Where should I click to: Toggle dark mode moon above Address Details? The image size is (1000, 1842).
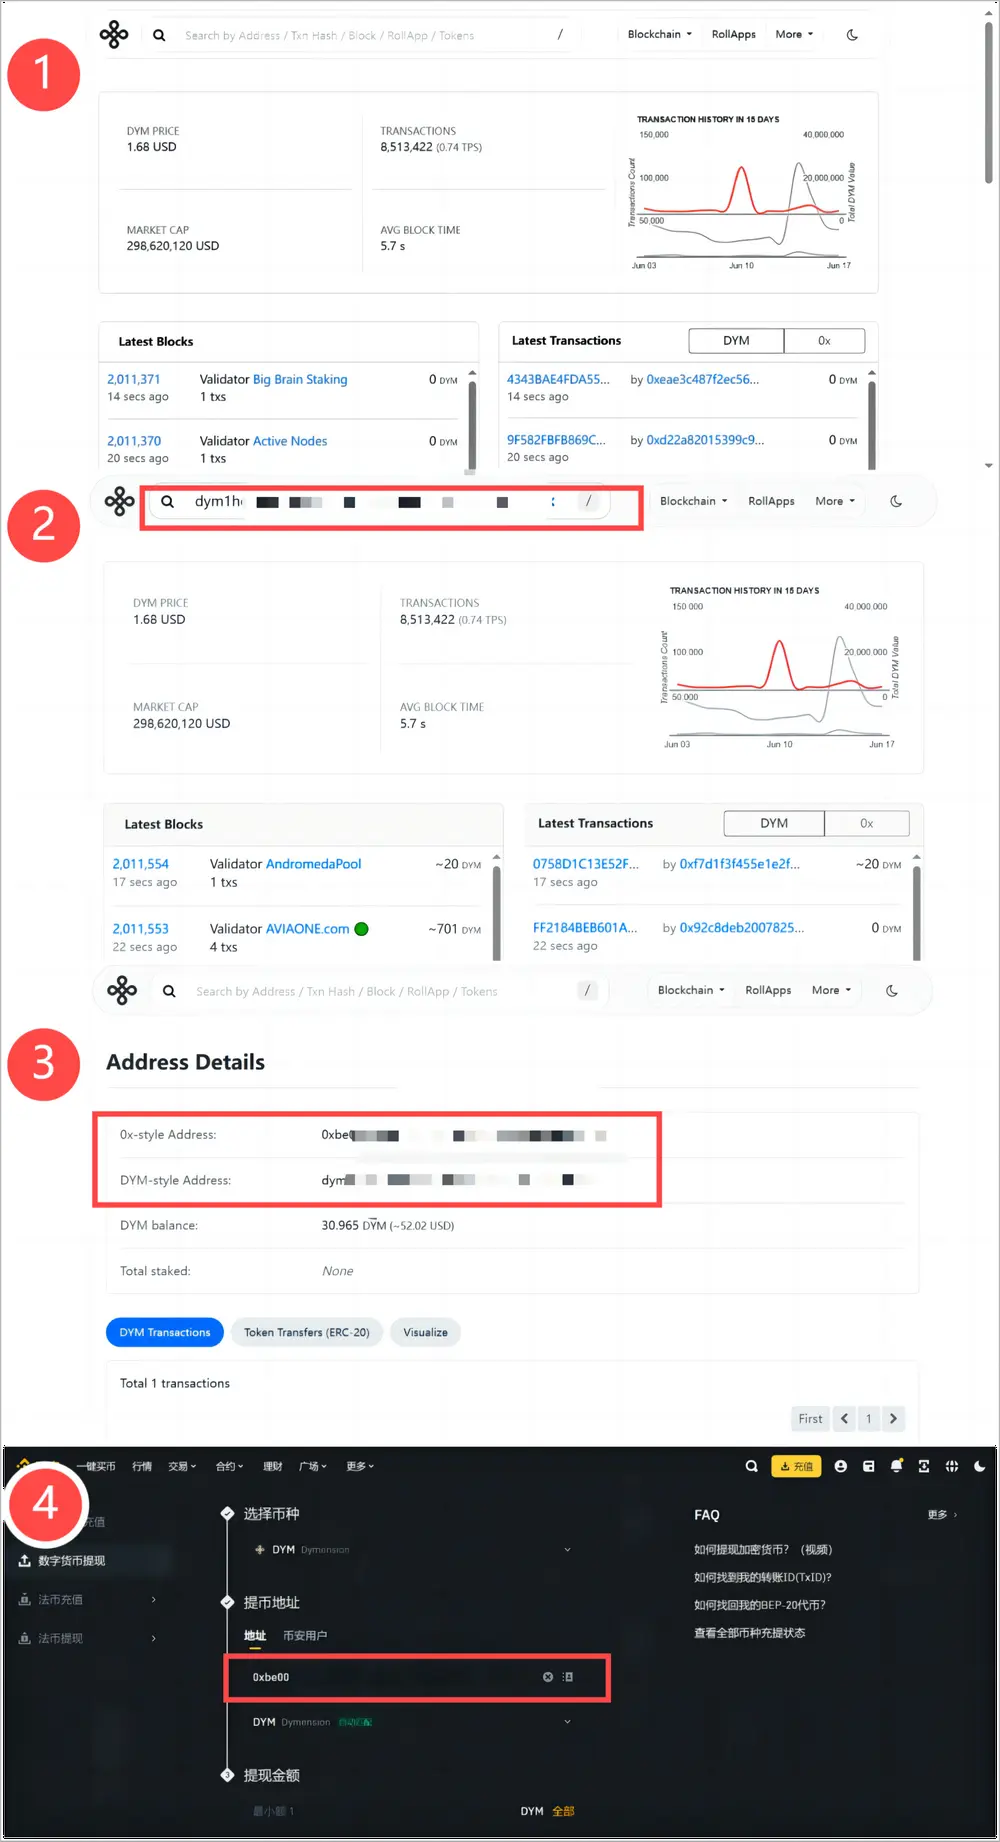click(892, 991)
